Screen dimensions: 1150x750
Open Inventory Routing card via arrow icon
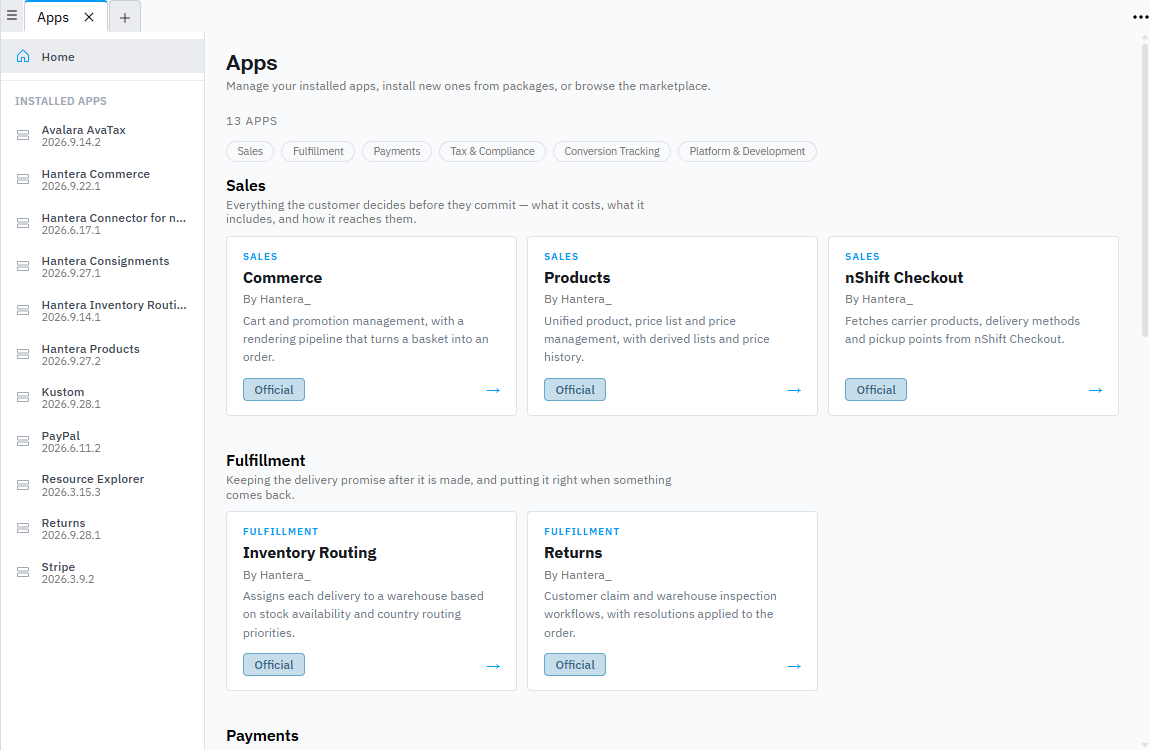493,666
